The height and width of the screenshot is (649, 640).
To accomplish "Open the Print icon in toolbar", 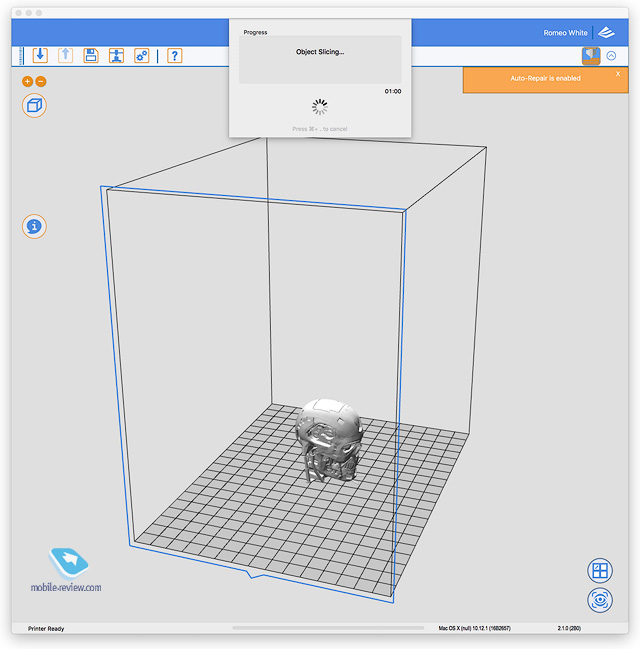I will pyautogui.click(x=116, y=55).
